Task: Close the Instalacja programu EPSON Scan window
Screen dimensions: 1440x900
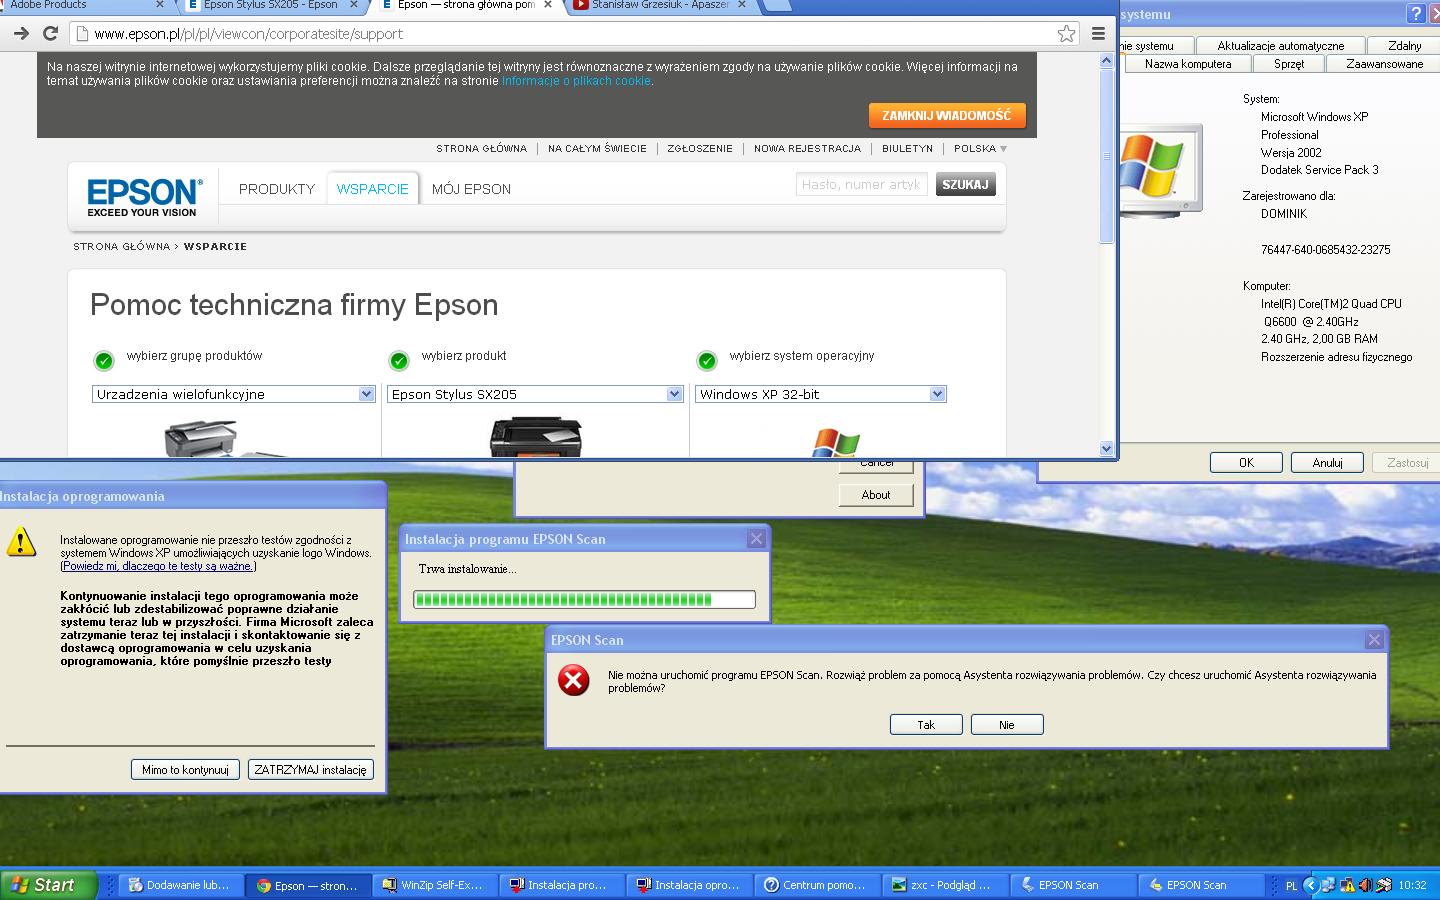Action: point(756,539)
